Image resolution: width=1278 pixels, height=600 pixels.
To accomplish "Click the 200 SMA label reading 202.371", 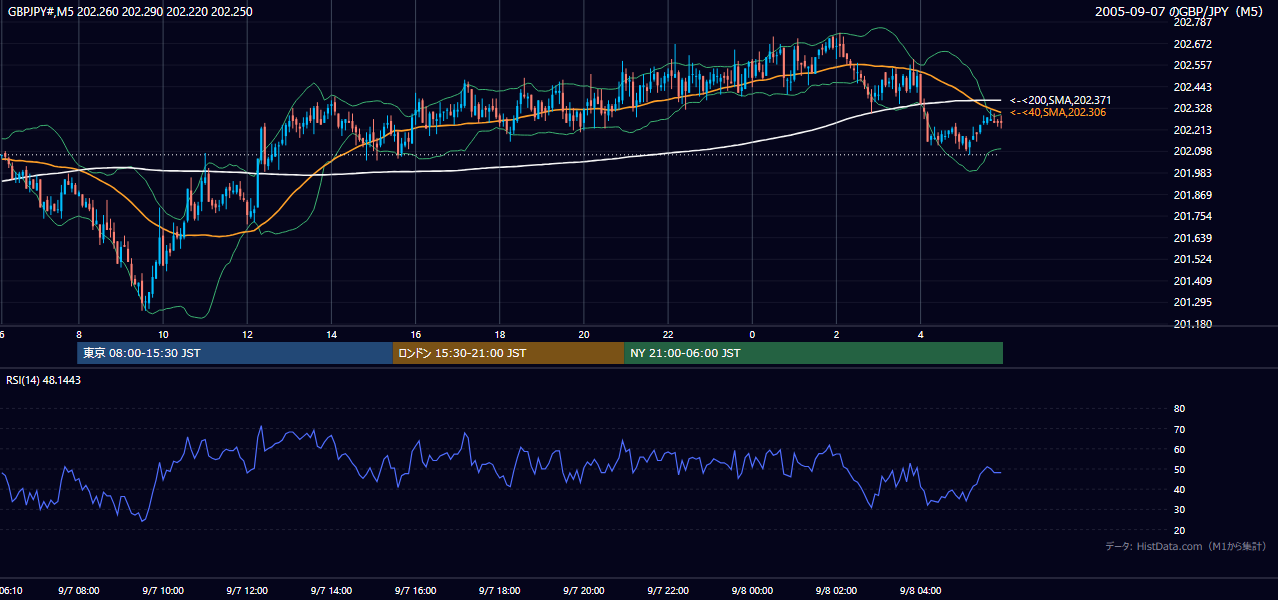I will [1060, 100].
